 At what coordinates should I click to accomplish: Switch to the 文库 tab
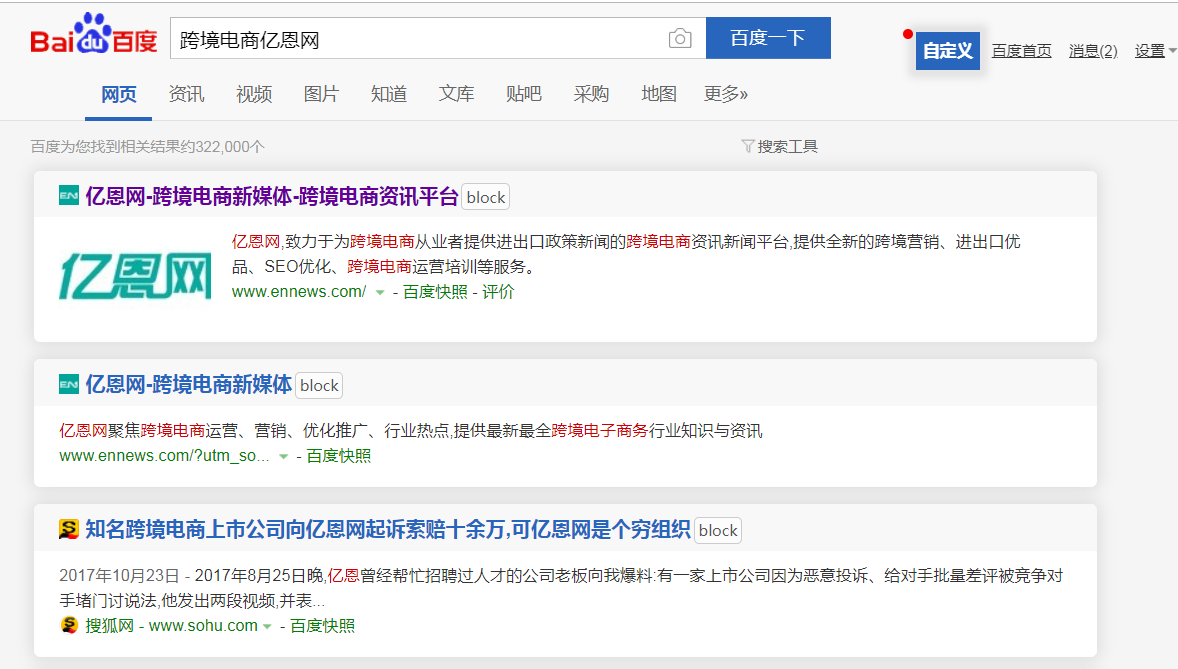[457, 94]
